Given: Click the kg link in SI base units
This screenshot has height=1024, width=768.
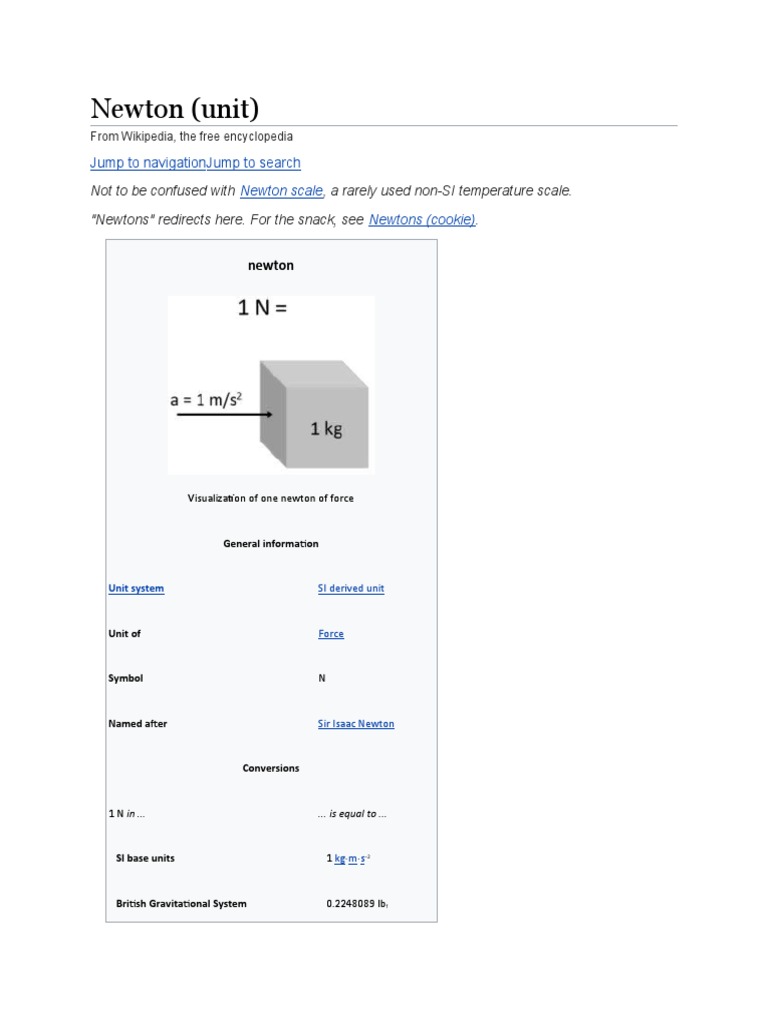Looking at the screenshot, I should 340,858.
